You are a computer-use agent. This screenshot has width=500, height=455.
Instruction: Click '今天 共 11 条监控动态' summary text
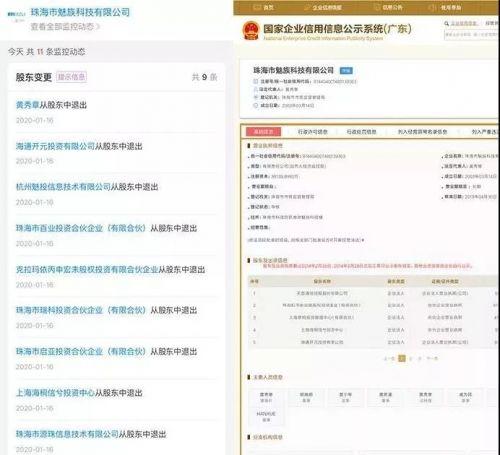point(47,52)
